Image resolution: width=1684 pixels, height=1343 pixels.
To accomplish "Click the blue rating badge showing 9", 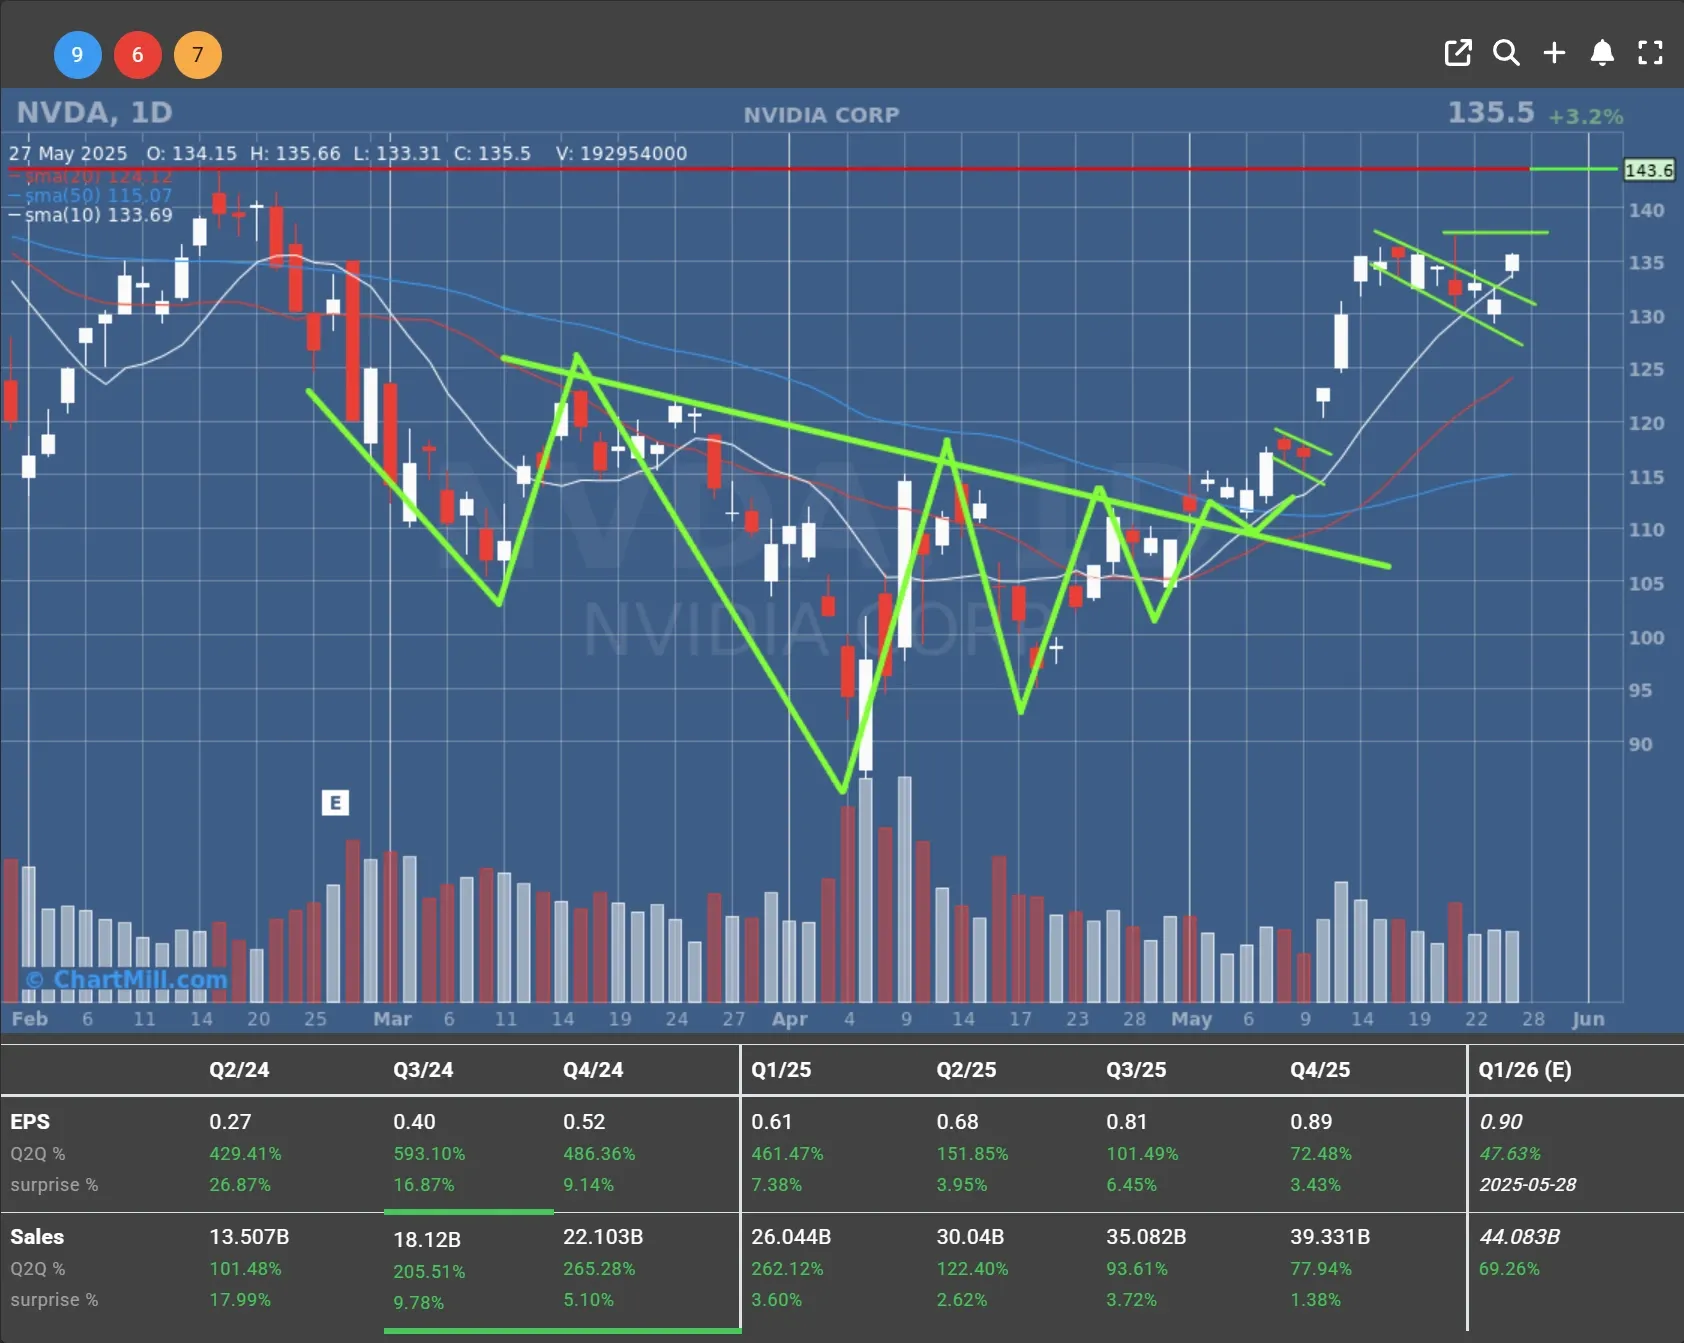I will point(77,54).
